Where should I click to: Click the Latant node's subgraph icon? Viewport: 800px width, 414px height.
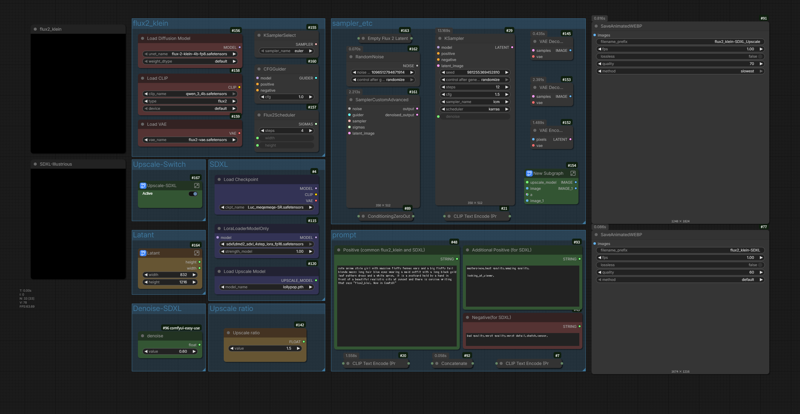[x=197, y=253]
